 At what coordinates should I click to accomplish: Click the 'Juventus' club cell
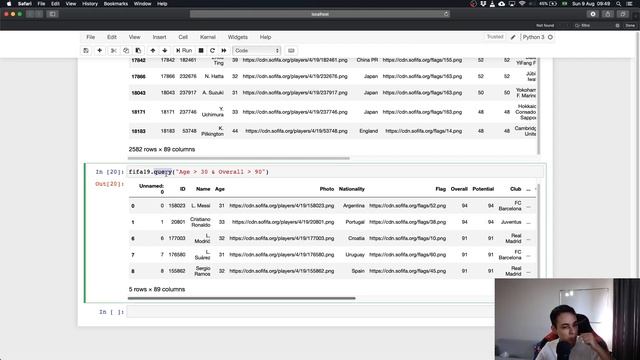click(511, 222)
